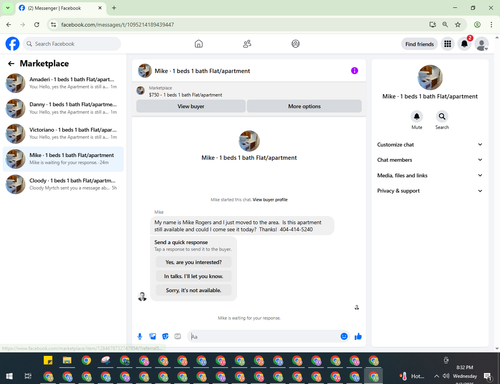Viewport: 500px width, 384px height.
Task: Open the Facebook menu grid icon
Action: coord(448,44)
